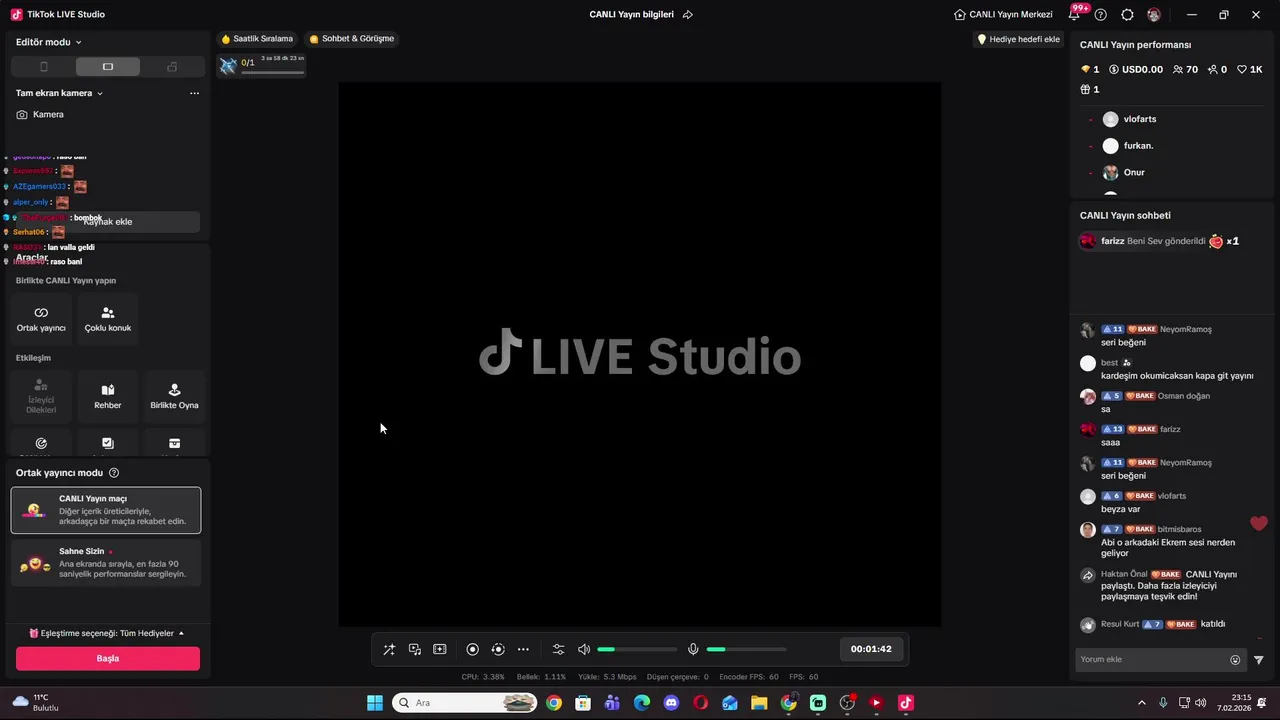Open CANLI Yayın bilgileri title

[x=631, y=14]
